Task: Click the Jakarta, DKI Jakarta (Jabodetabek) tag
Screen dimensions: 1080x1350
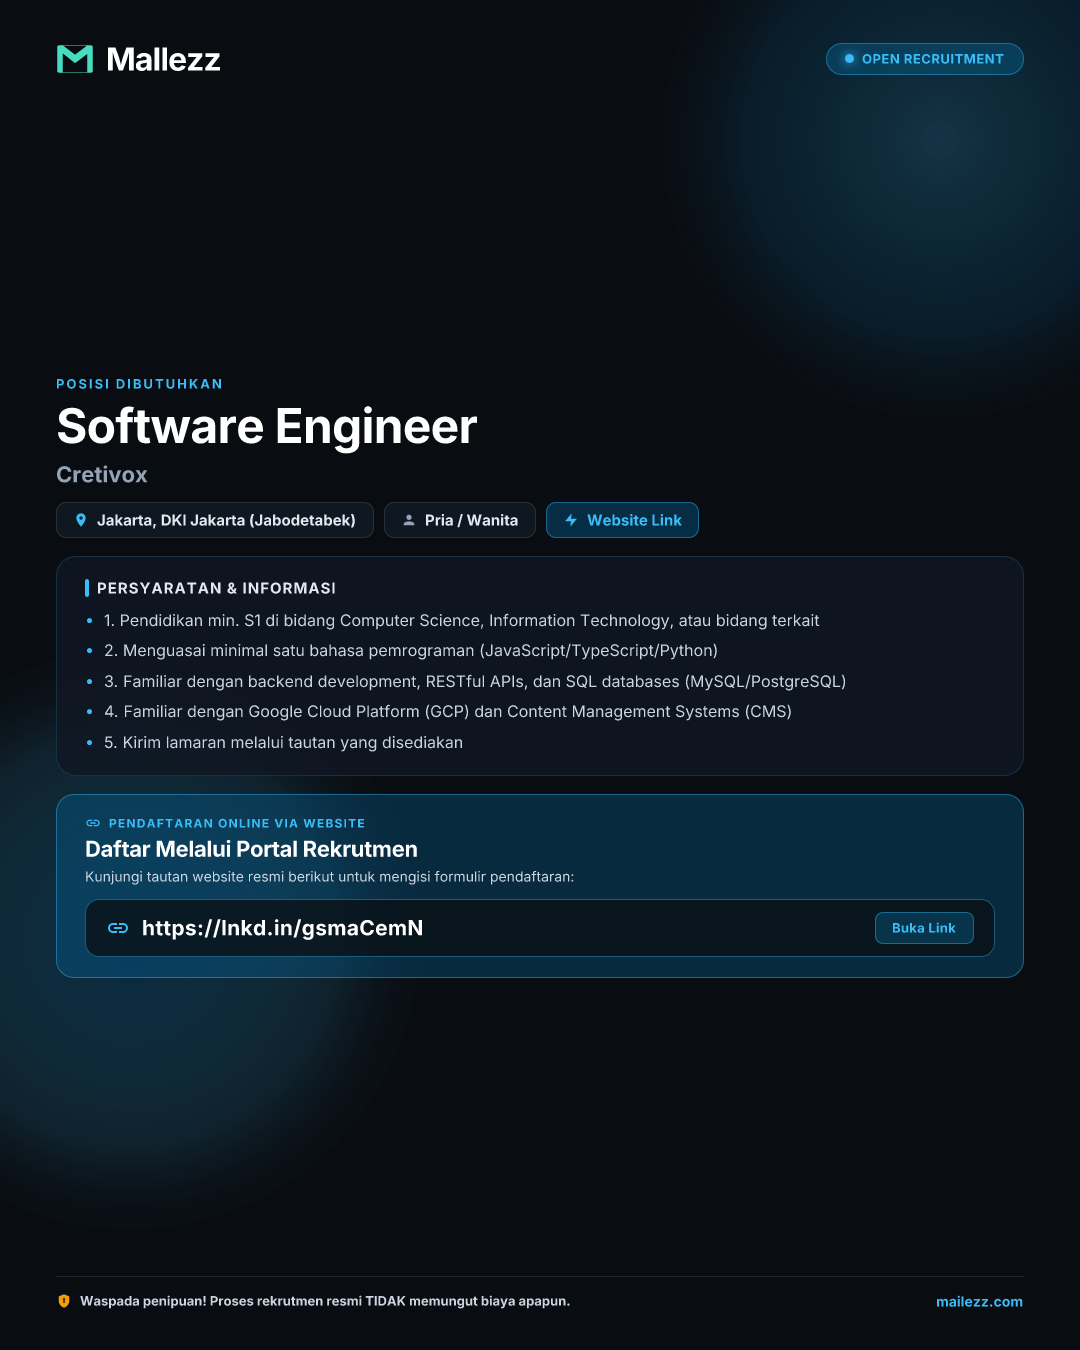Action: [215, 520]
